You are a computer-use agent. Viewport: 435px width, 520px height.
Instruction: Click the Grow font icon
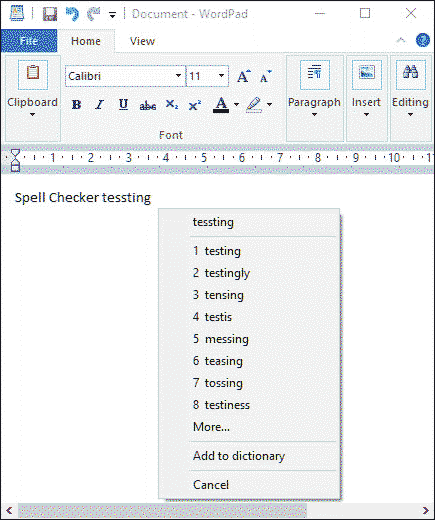tap(244, 76)
